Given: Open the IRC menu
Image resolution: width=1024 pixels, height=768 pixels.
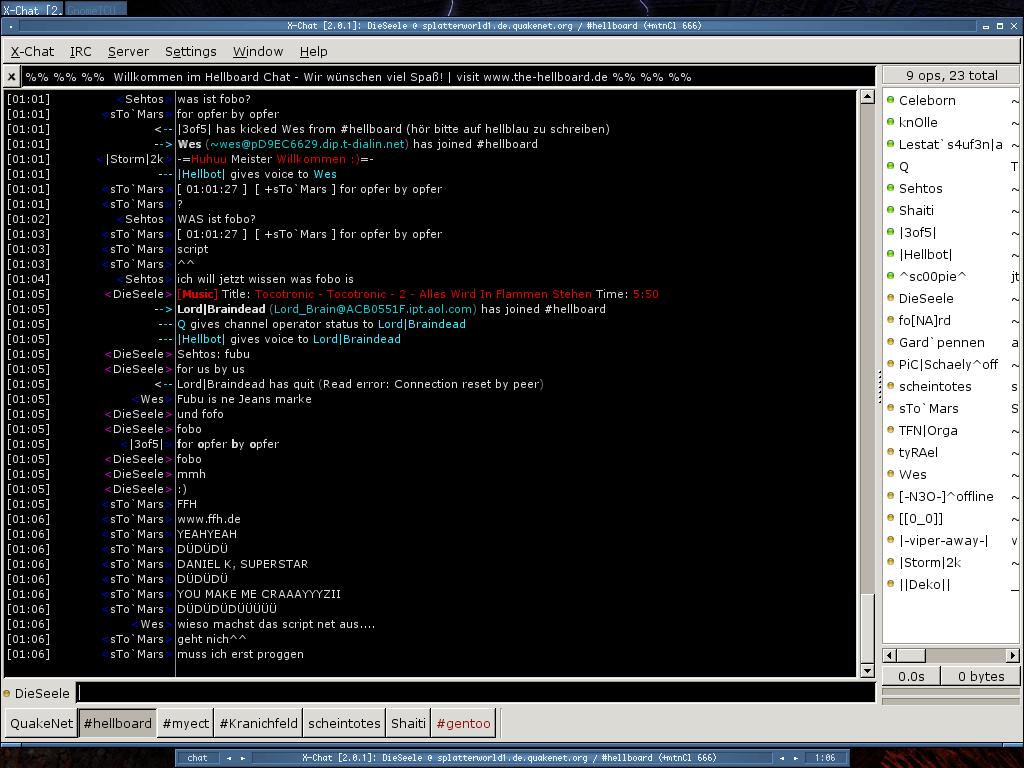Looking at the screenshot, I should 80,51.
